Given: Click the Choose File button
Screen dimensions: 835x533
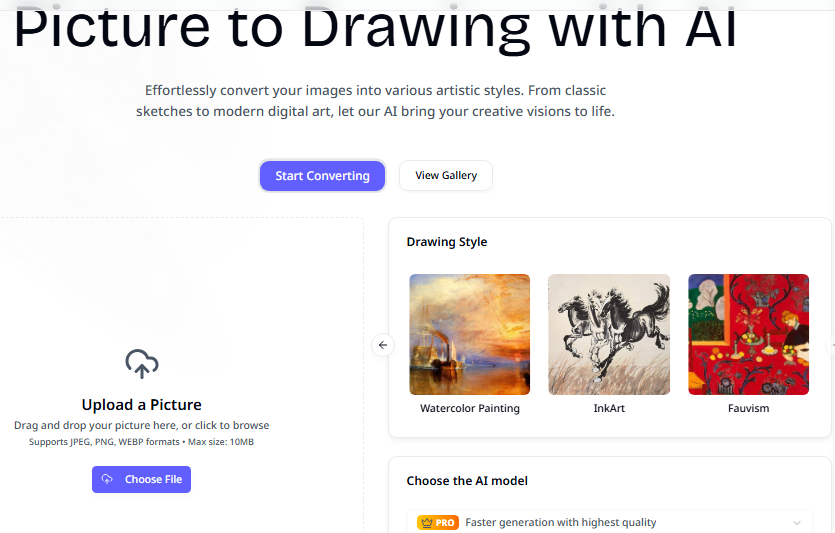Looking at the screenshot, I should (x=141, y=480).
